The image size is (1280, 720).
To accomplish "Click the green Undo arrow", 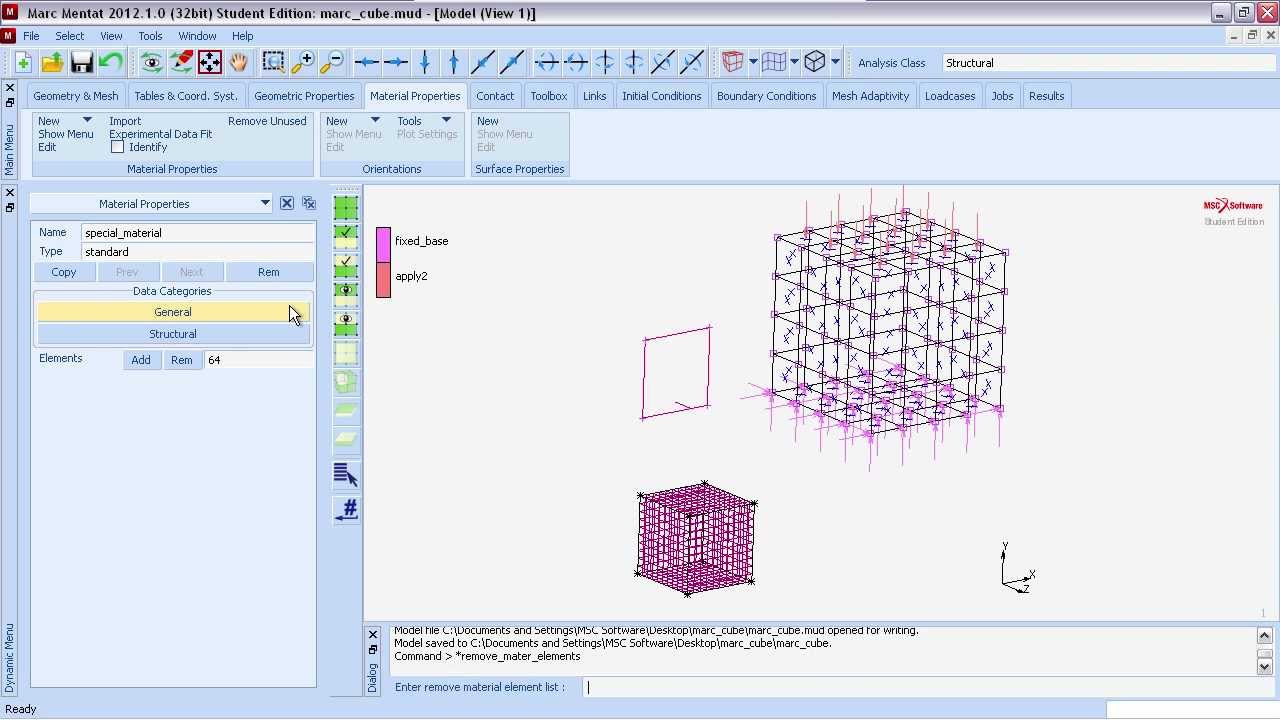I will click(110, 62).
